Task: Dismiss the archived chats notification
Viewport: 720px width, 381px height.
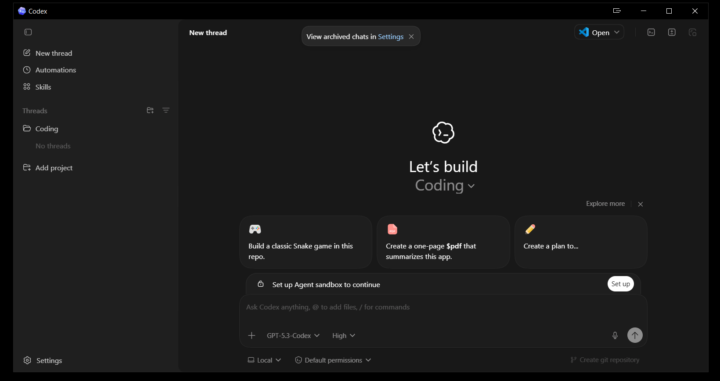Action: coord(411,37)
